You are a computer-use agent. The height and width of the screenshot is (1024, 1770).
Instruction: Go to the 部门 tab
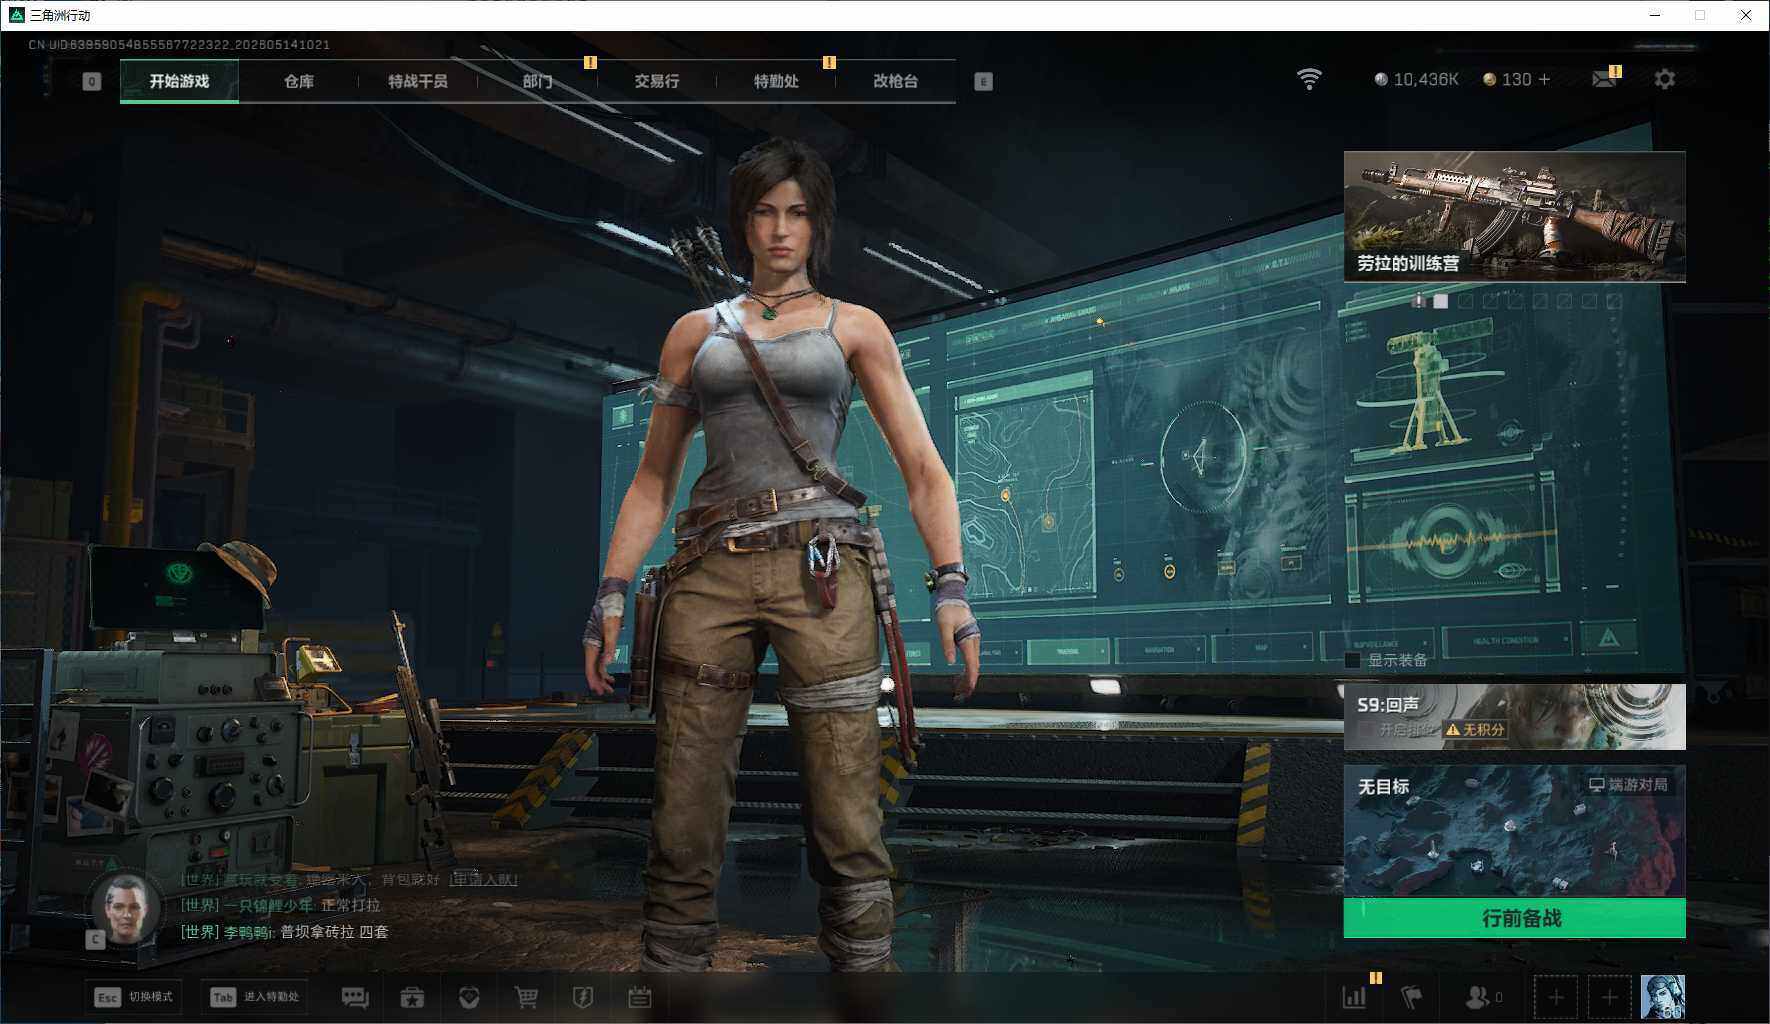click(537, 81)
